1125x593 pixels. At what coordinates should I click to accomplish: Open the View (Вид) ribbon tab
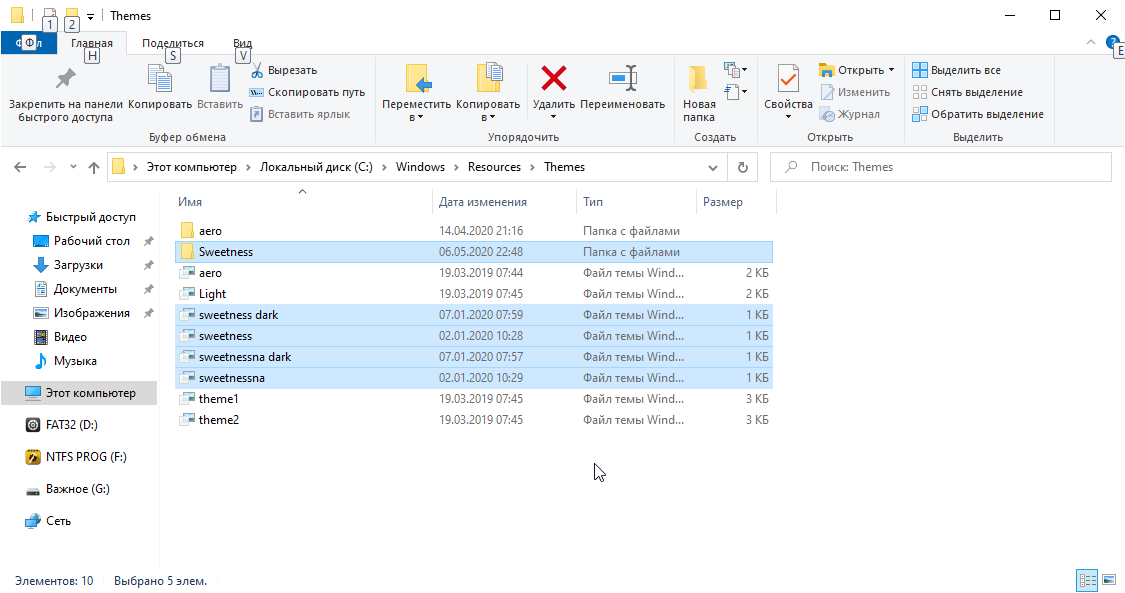tap(242, 43)
